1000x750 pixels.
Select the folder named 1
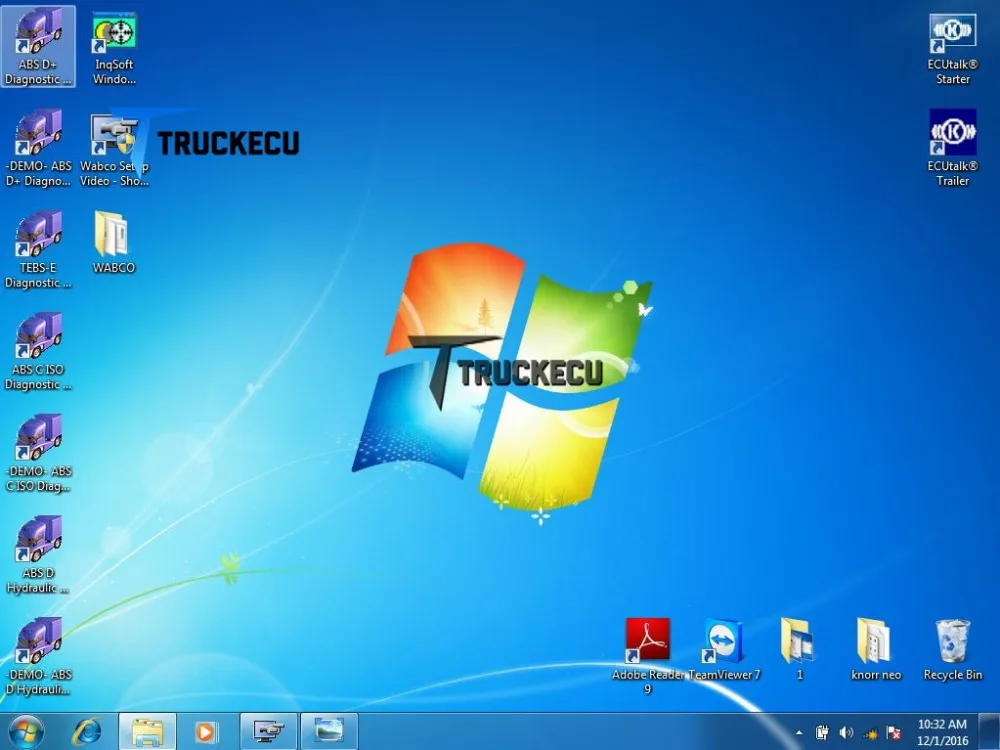pyautogui.click(x=798, y=649)
